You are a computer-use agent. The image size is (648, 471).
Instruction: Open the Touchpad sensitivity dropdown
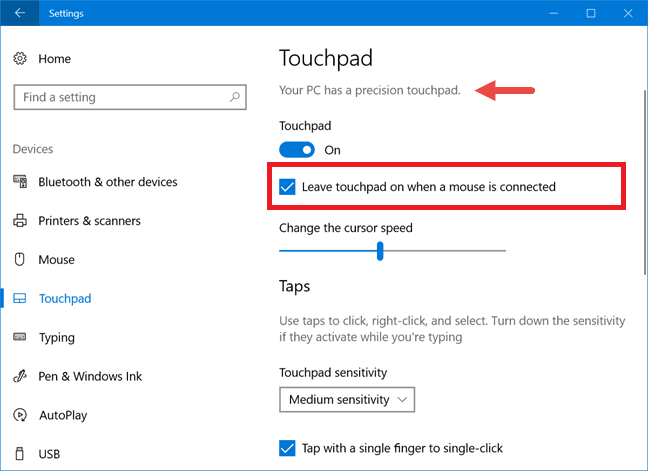pos(347,400)
